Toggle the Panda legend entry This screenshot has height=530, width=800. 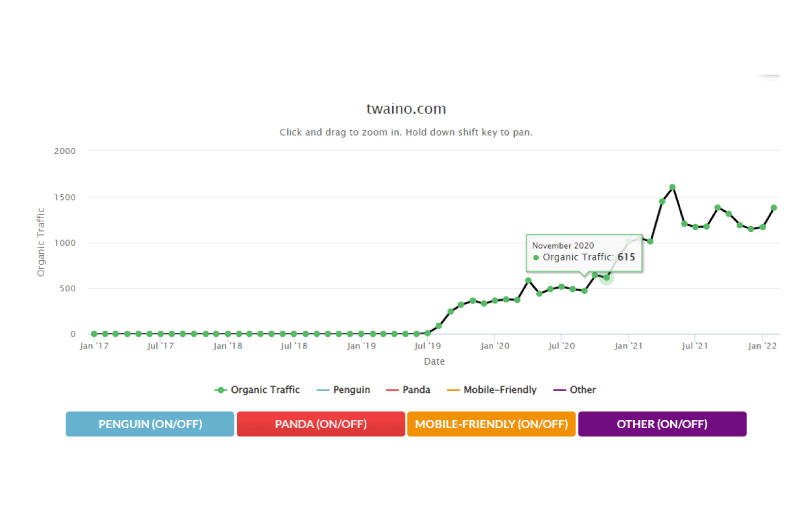point(408,390)
